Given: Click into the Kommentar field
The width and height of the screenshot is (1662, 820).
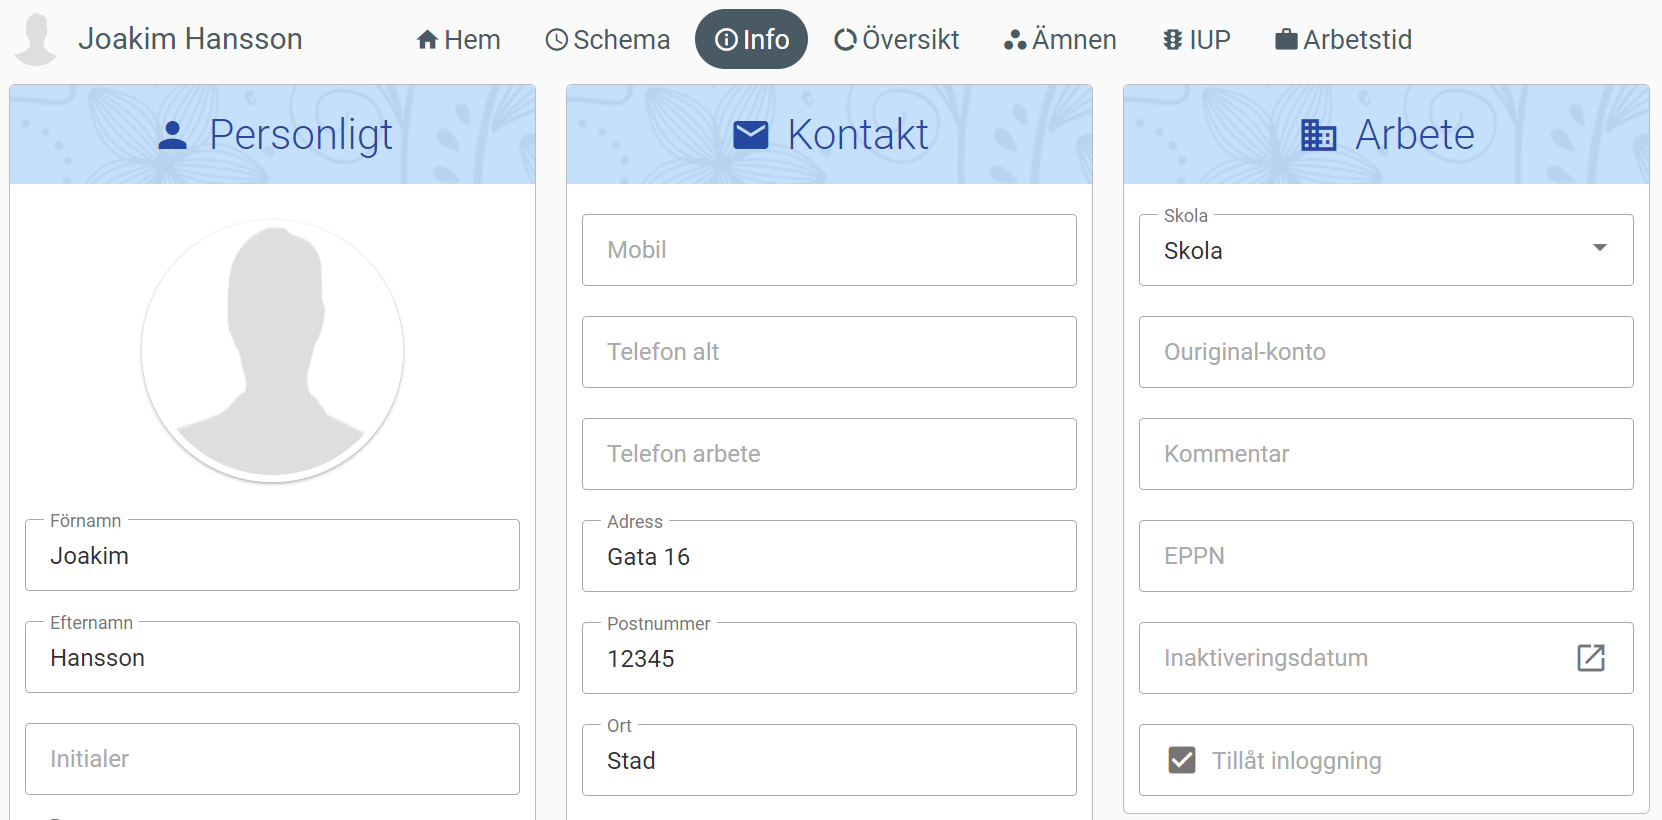Looking at the screenshot, I should pyautogui.click(x=1386, y=454).
